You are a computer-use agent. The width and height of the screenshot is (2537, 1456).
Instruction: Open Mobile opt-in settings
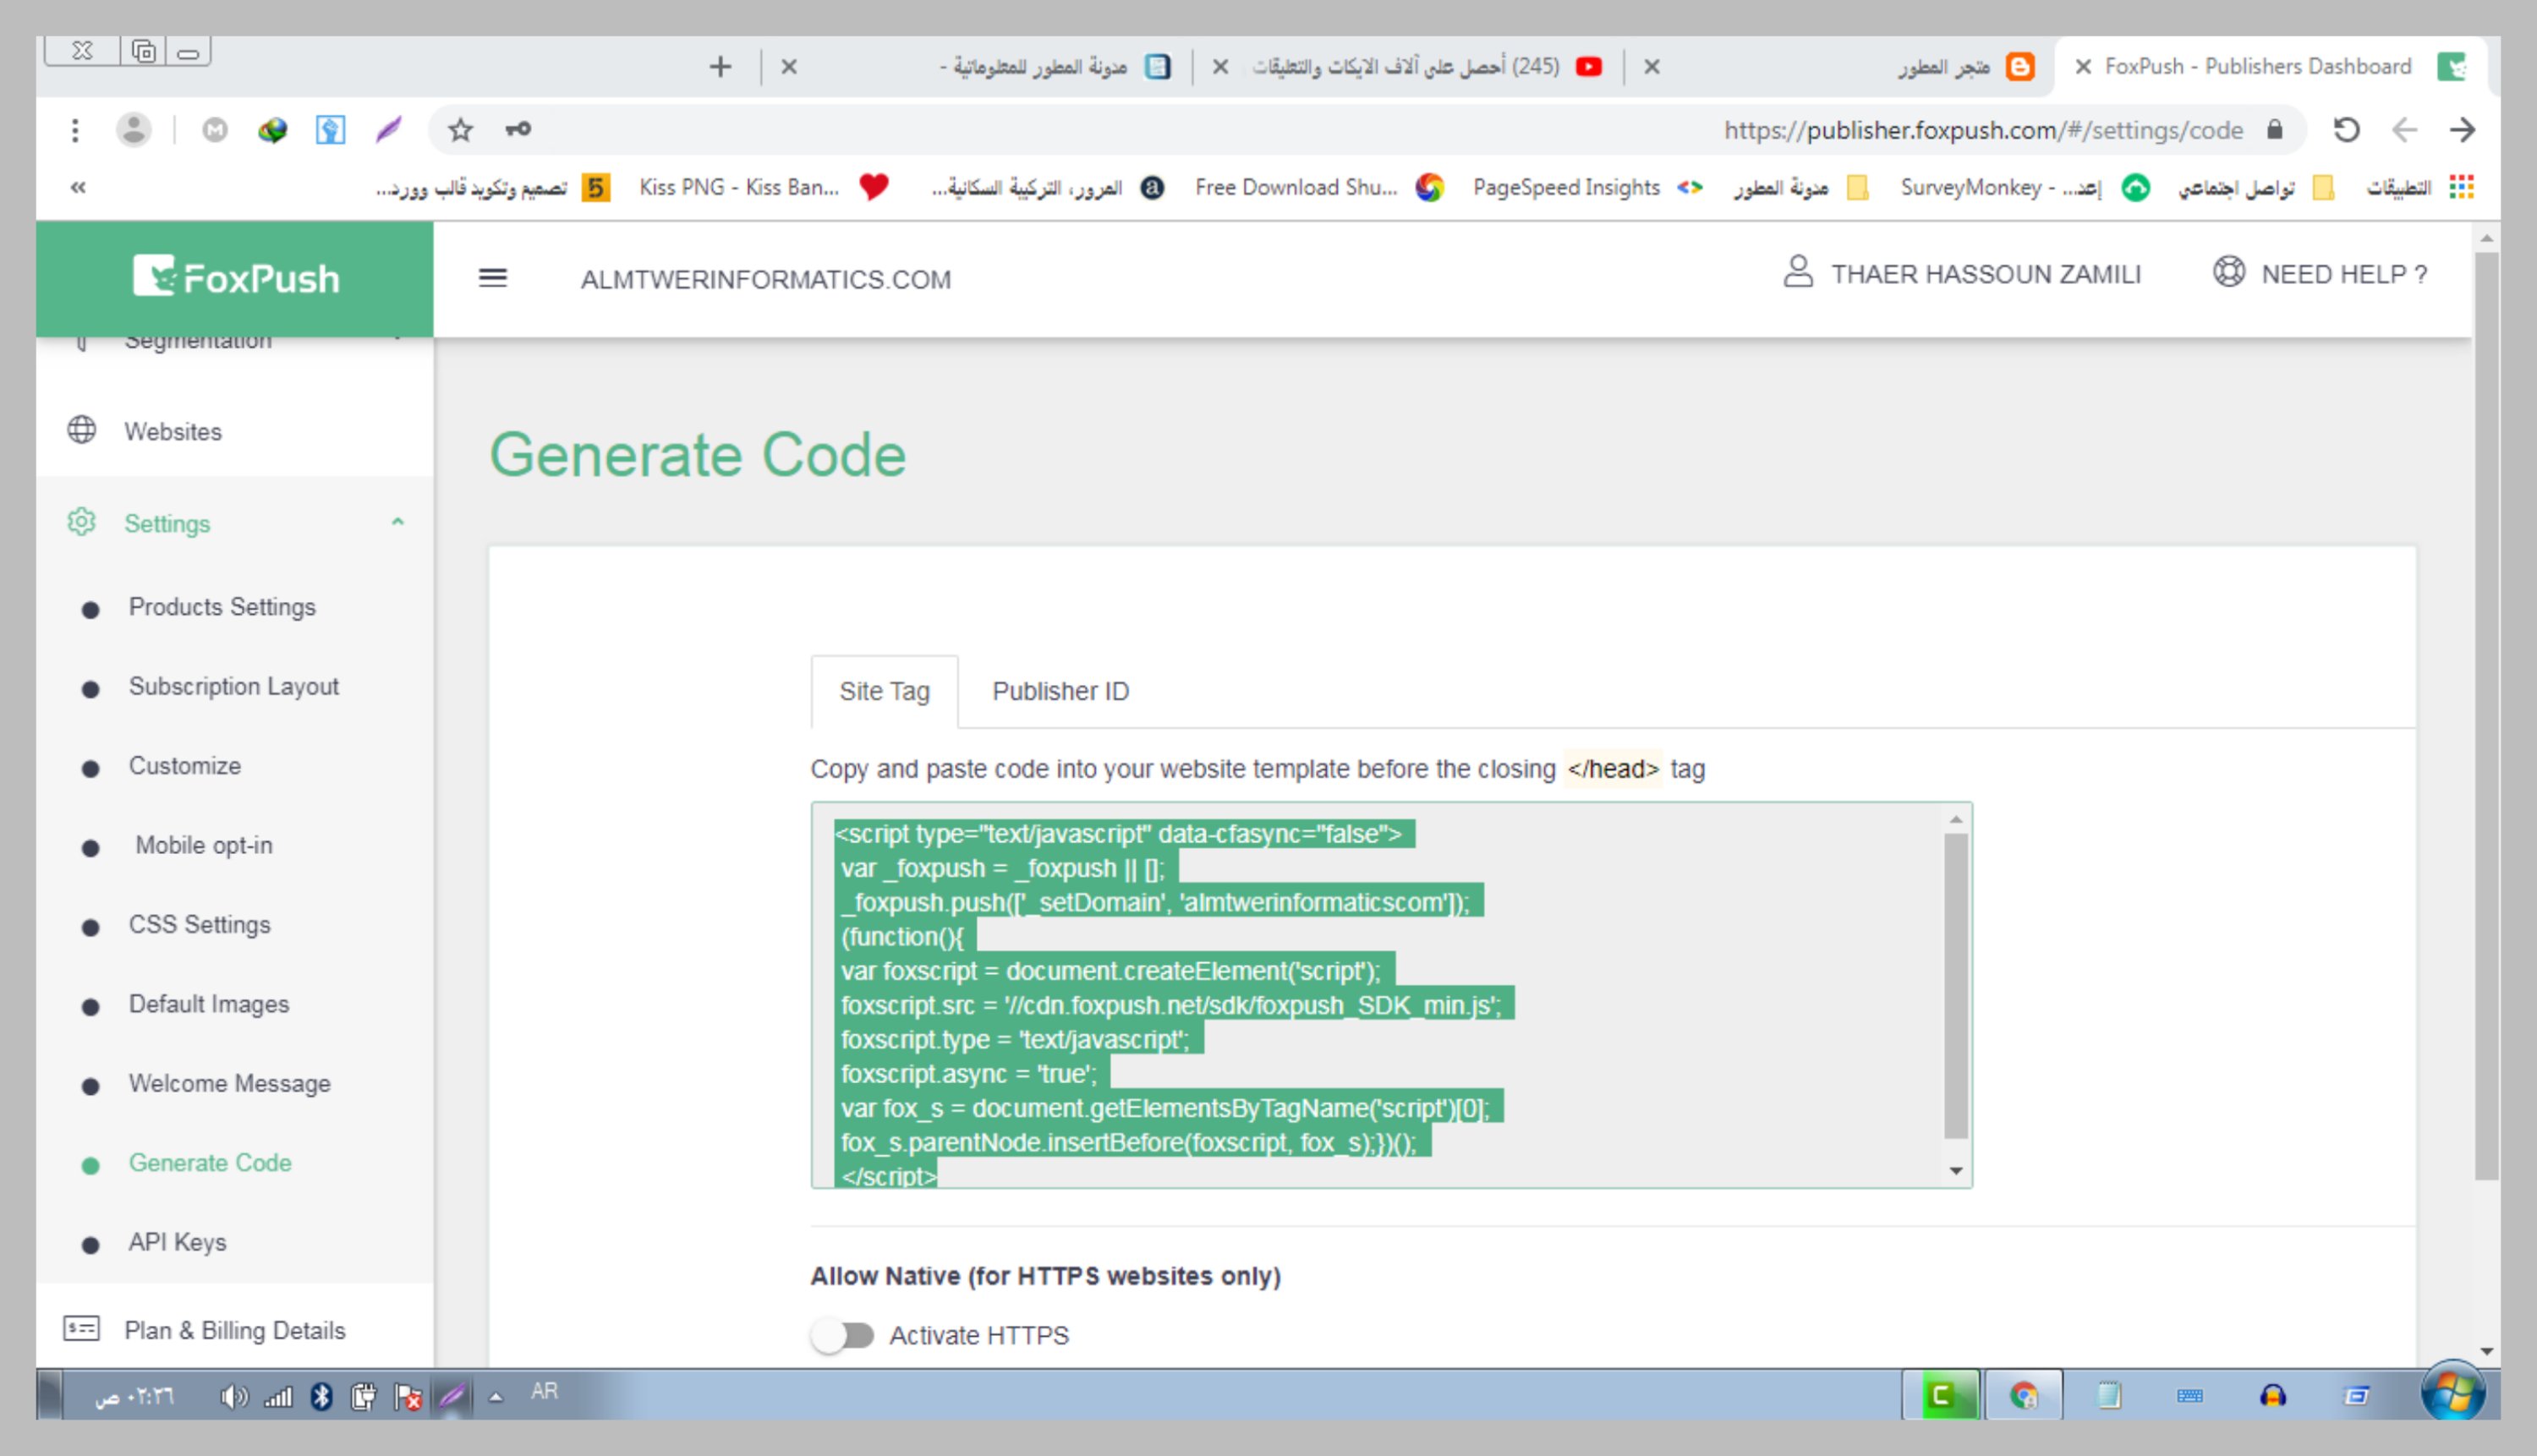203,845
